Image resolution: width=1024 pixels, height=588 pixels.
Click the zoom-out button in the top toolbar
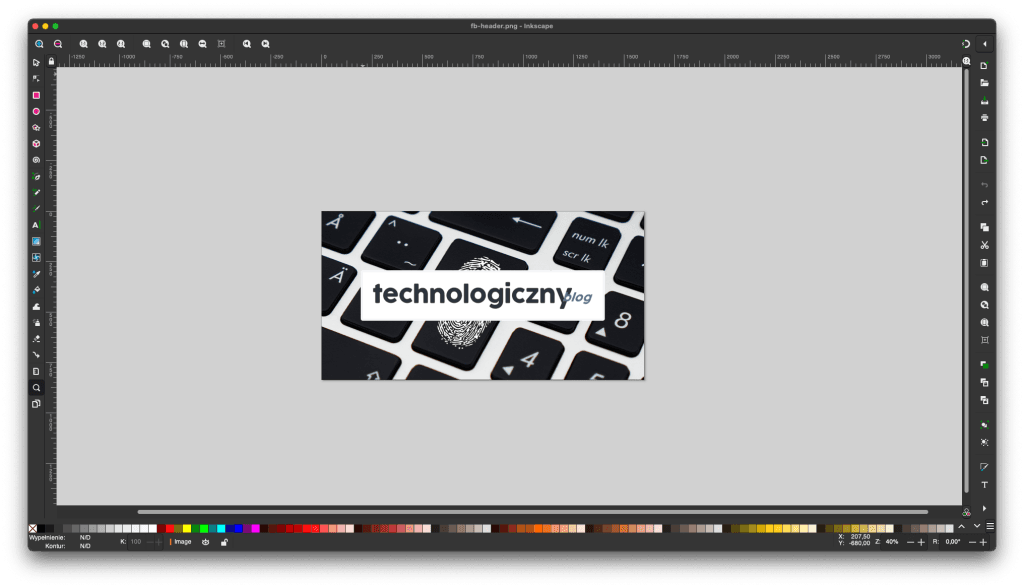point(58,44)
